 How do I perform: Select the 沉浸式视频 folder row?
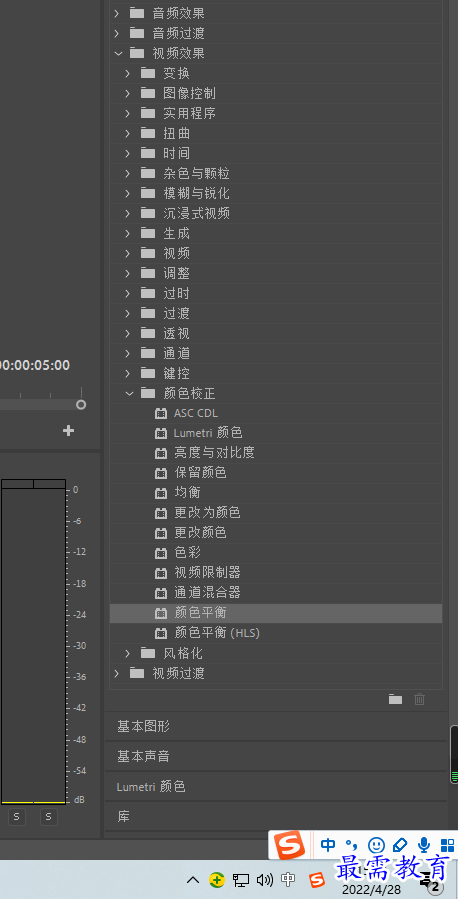tap(276, 213)
